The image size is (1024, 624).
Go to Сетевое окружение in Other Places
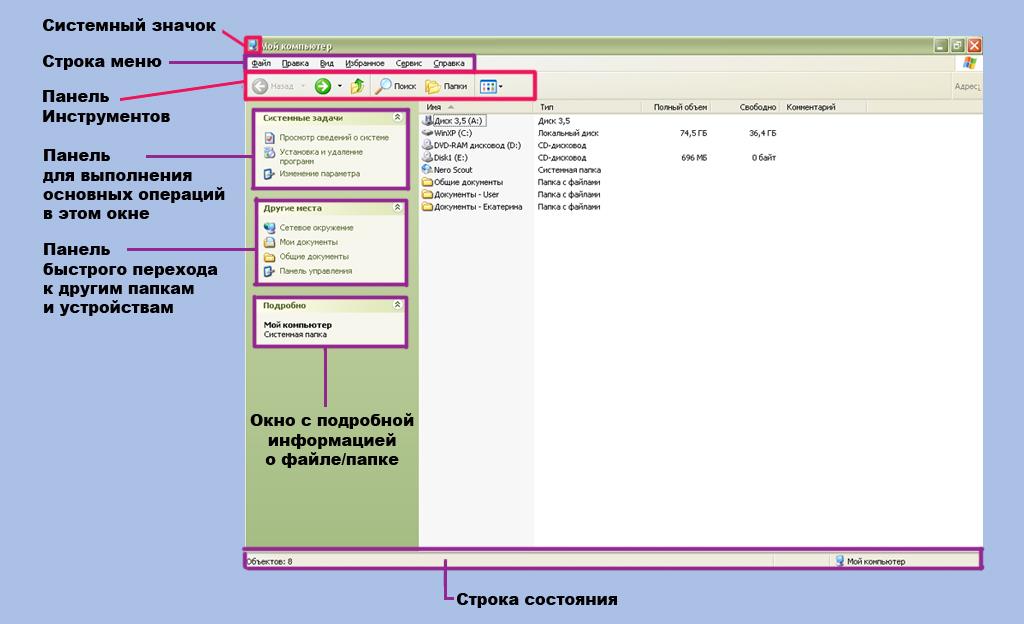[x=315, y=228]
